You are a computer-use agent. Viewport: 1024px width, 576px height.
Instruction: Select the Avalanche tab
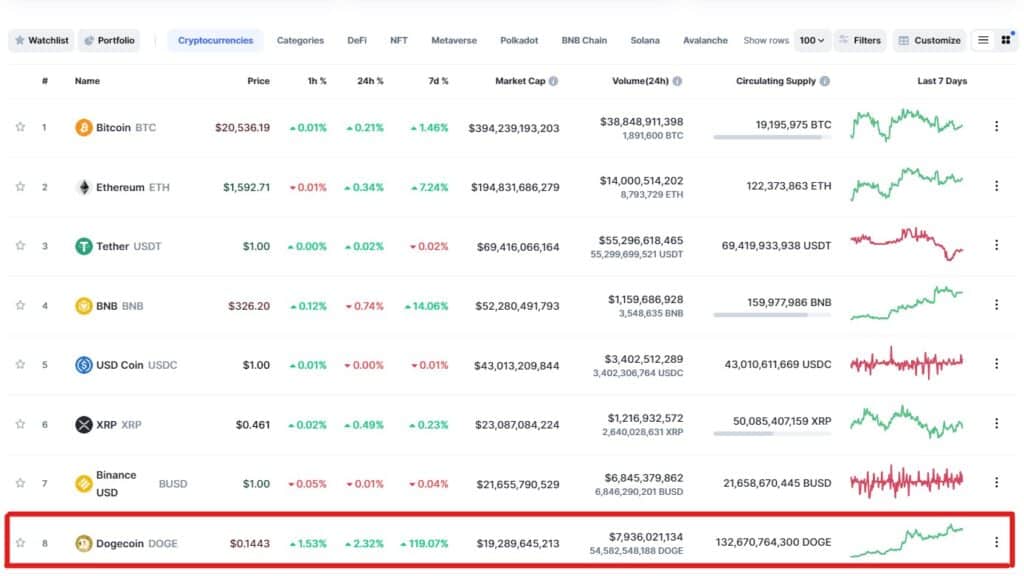[x=705, y=40]
